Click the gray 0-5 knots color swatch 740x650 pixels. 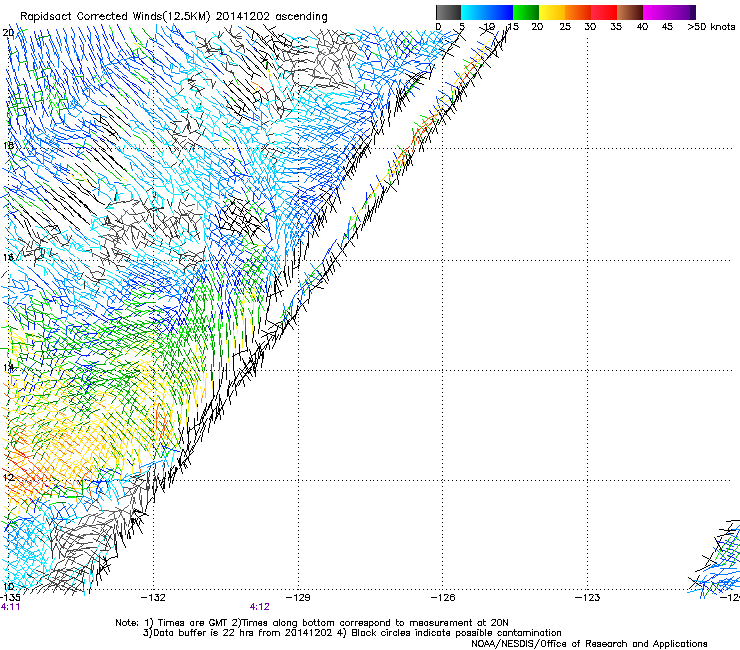(x=448, y=12)
